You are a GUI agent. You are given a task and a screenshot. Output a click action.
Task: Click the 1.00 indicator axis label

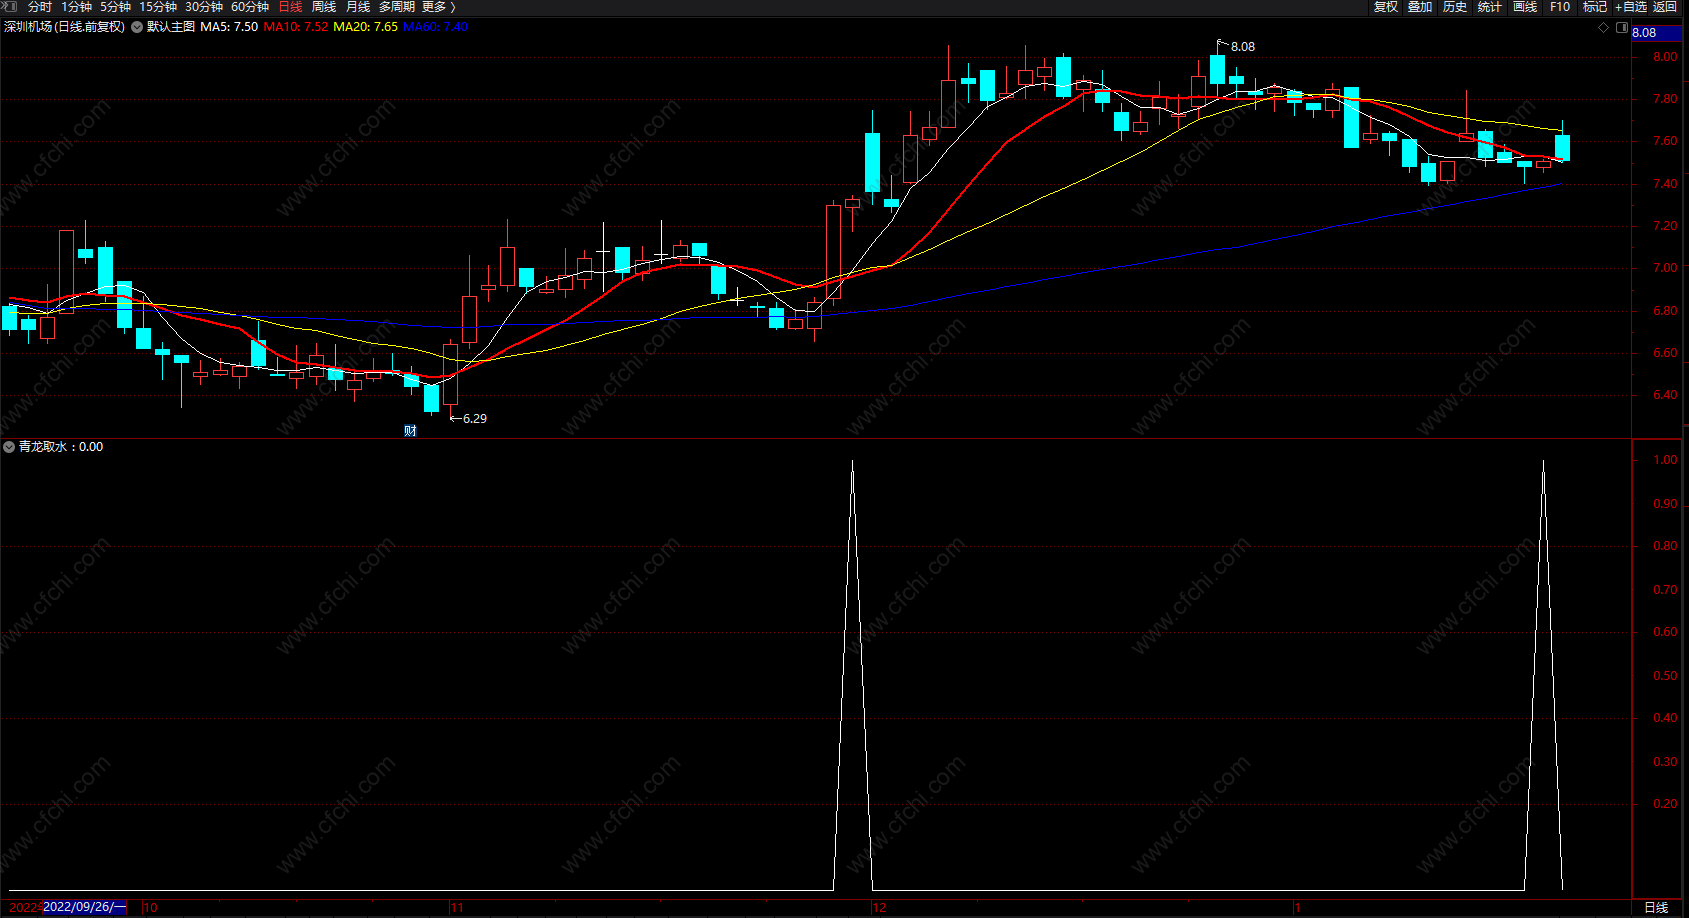click(x=1665, y=460)
